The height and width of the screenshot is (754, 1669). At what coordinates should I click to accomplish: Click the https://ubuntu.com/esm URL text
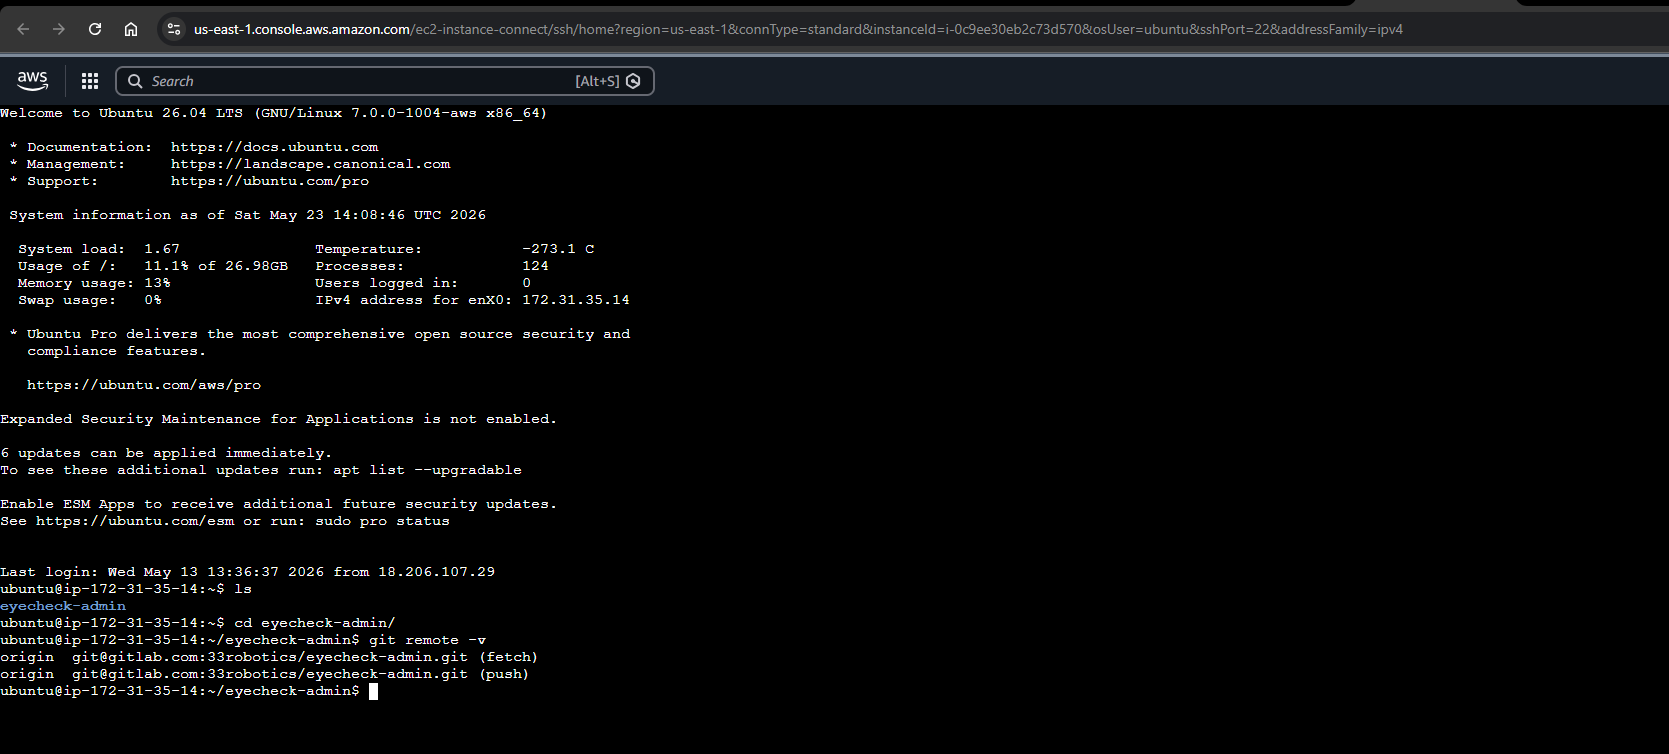coord(135,521)
